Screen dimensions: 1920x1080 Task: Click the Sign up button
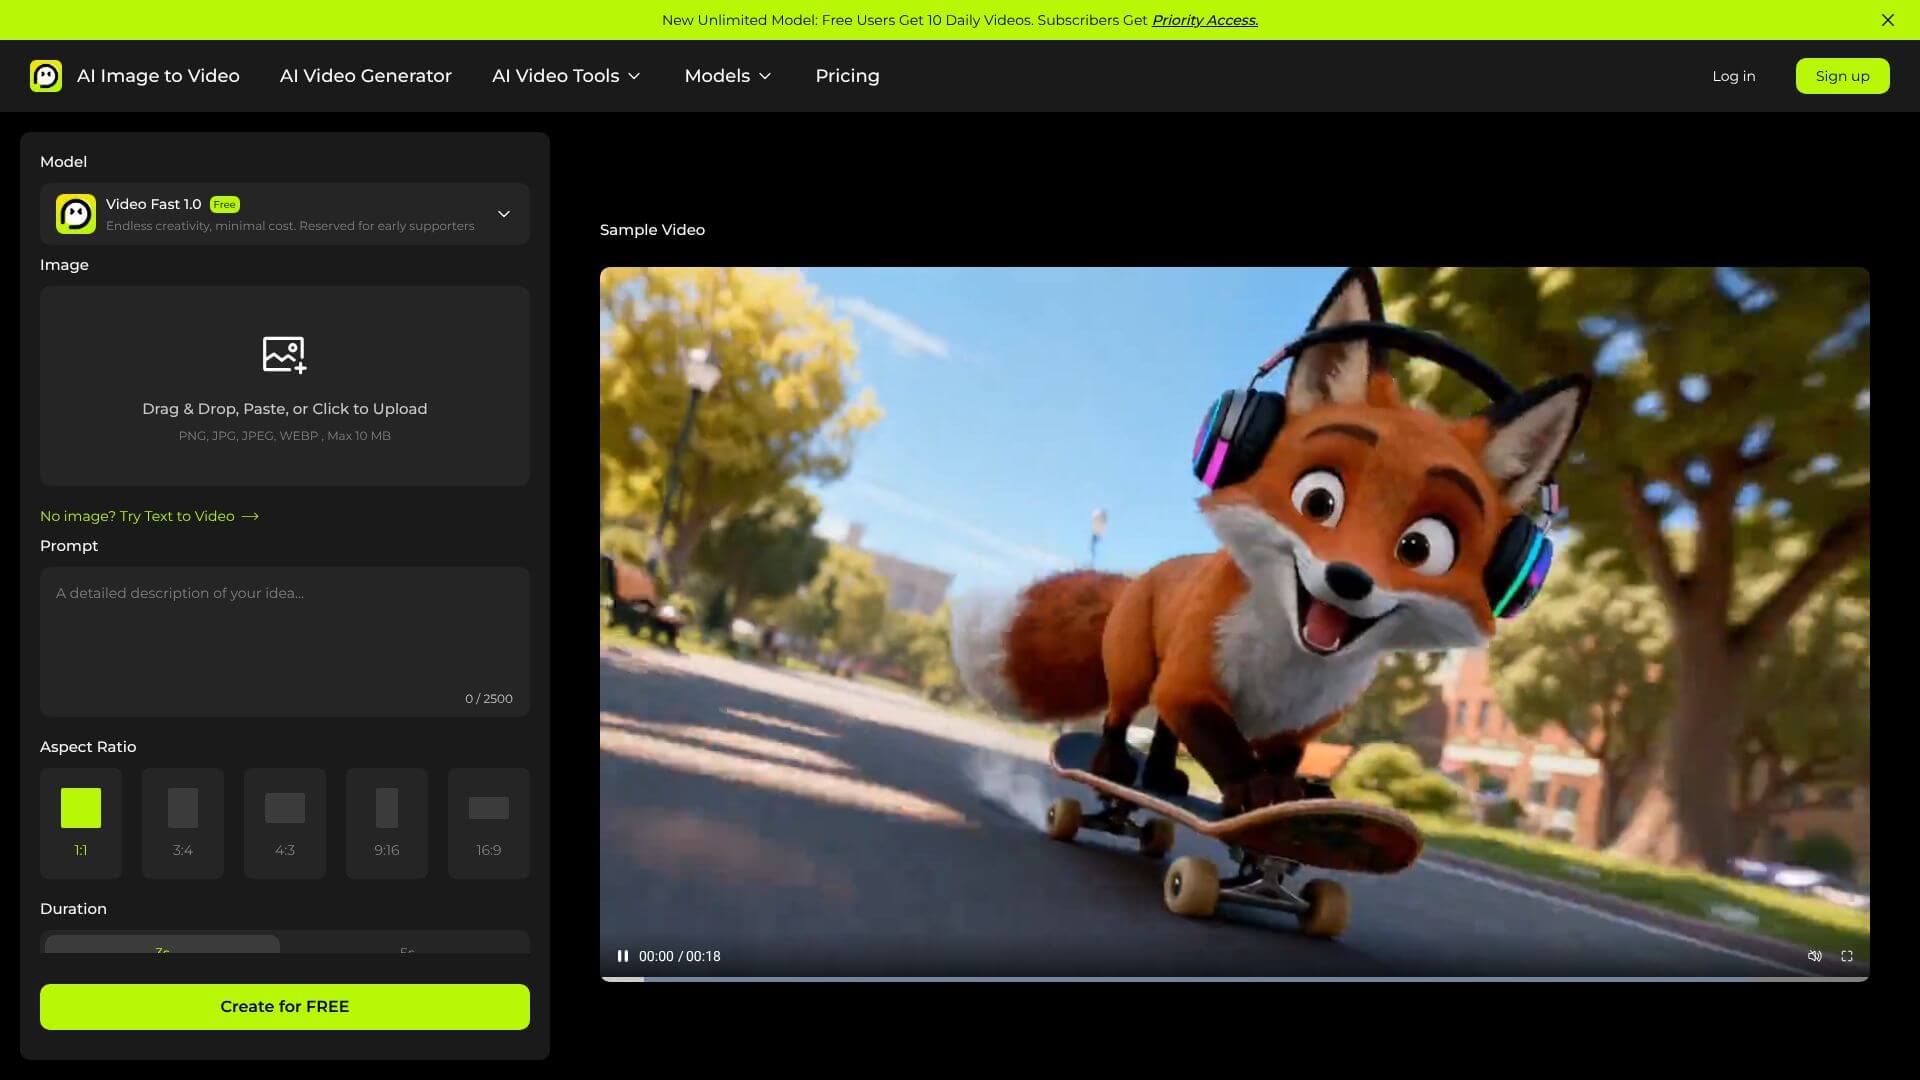coord(1842,76)
